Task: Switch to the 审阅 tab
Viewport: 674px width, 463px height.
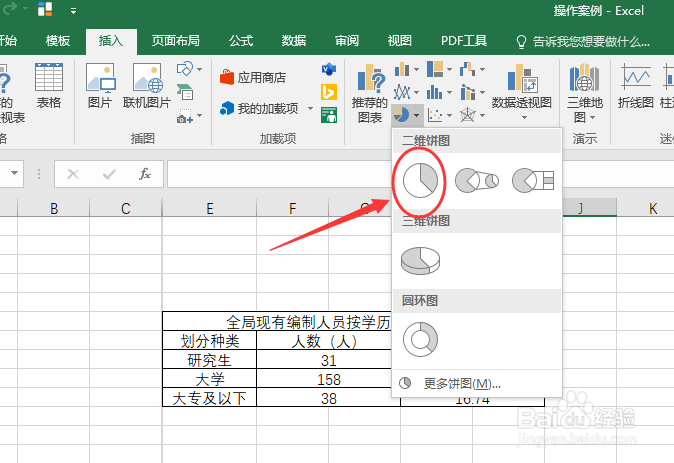Action: (346, 41)
